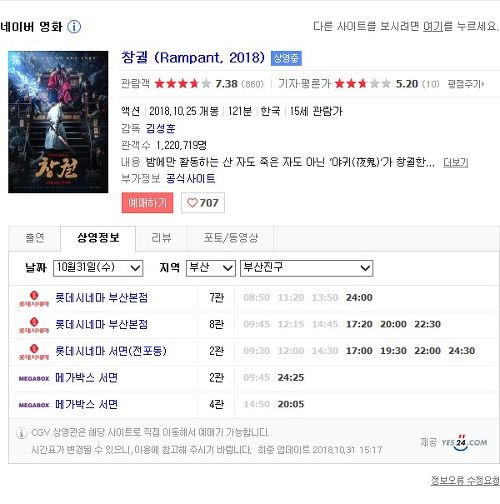Switch to the 출연 tab
This screenshot has width=500, height=504.
tap(35, 238)
